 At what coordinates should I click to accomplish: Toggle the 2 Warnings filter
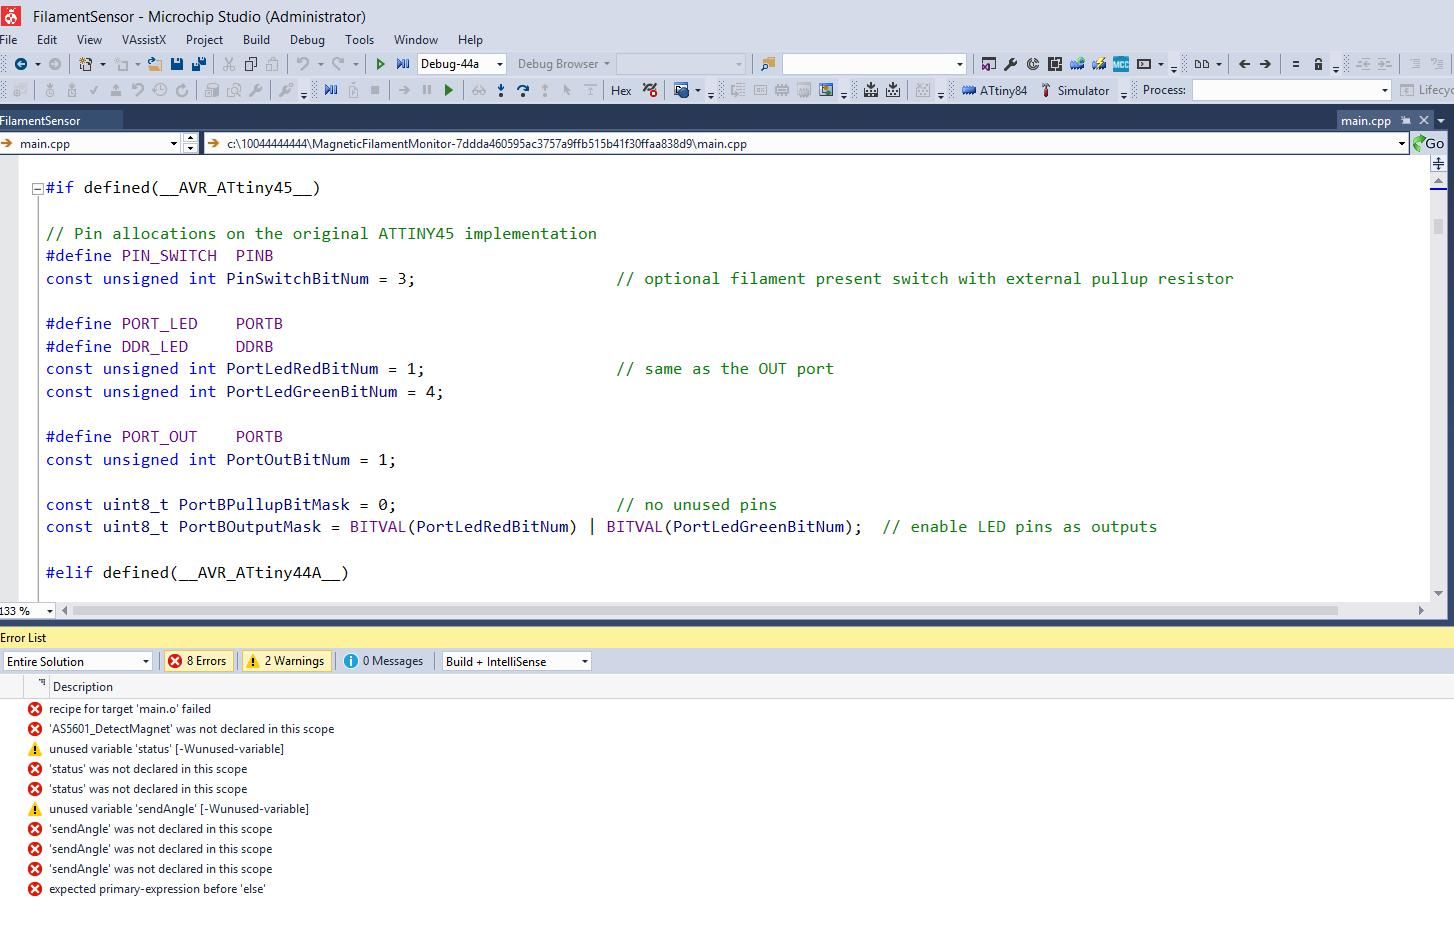click(x=286, y=661)
